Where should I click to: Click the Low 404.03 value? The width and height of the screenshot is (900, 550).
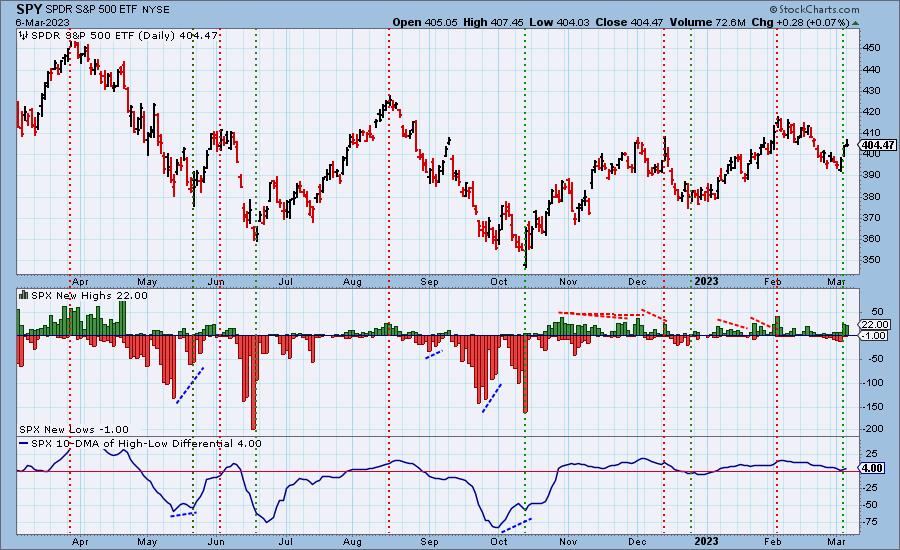tap(559, 22)
